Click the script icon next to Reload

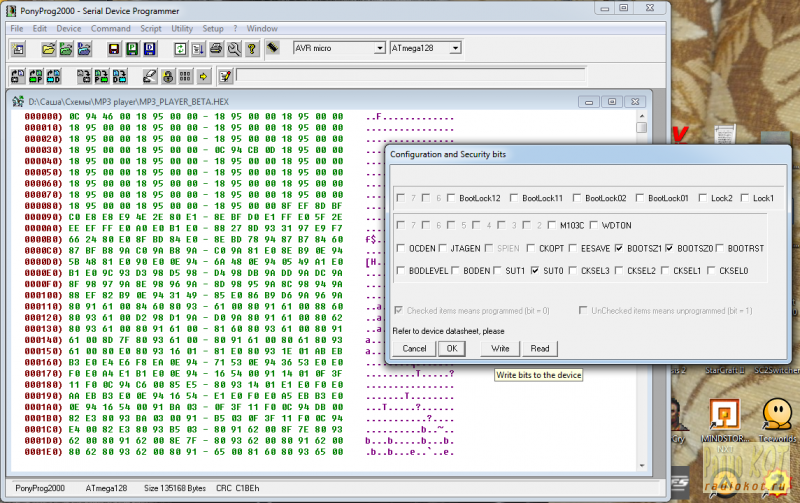tap(198, 49)
